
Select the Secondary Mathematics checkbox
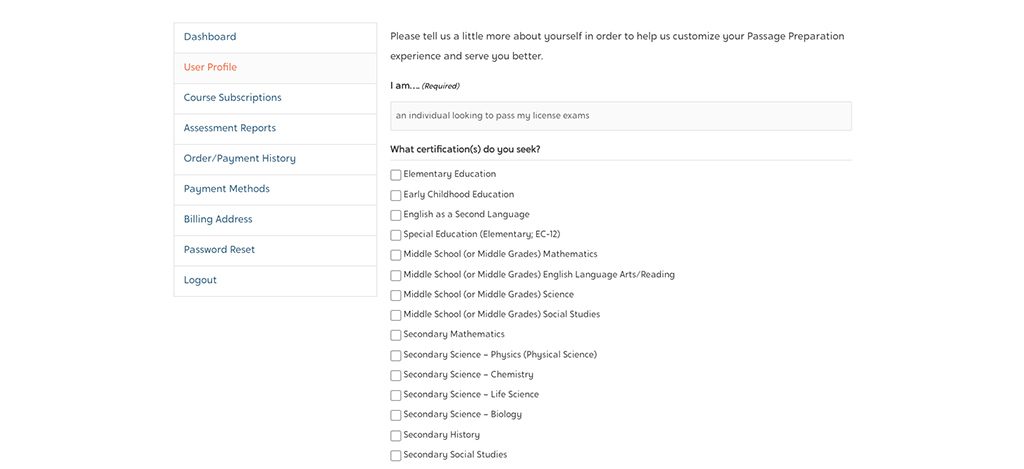point(396,335)
